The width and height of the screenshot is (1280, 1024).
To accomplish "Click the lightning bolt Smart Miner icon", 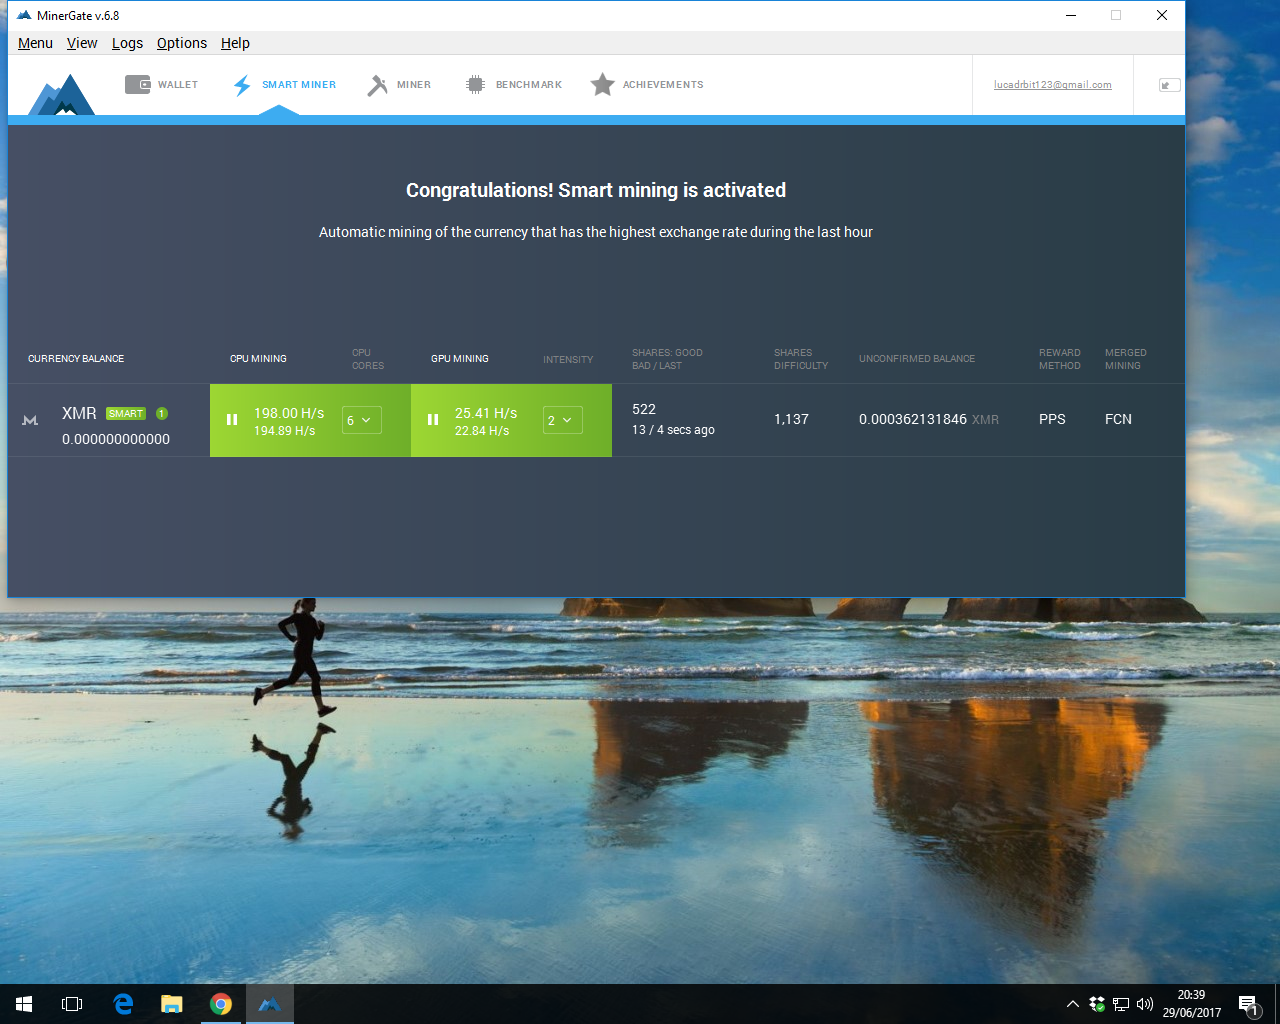I will coord(242,85).
